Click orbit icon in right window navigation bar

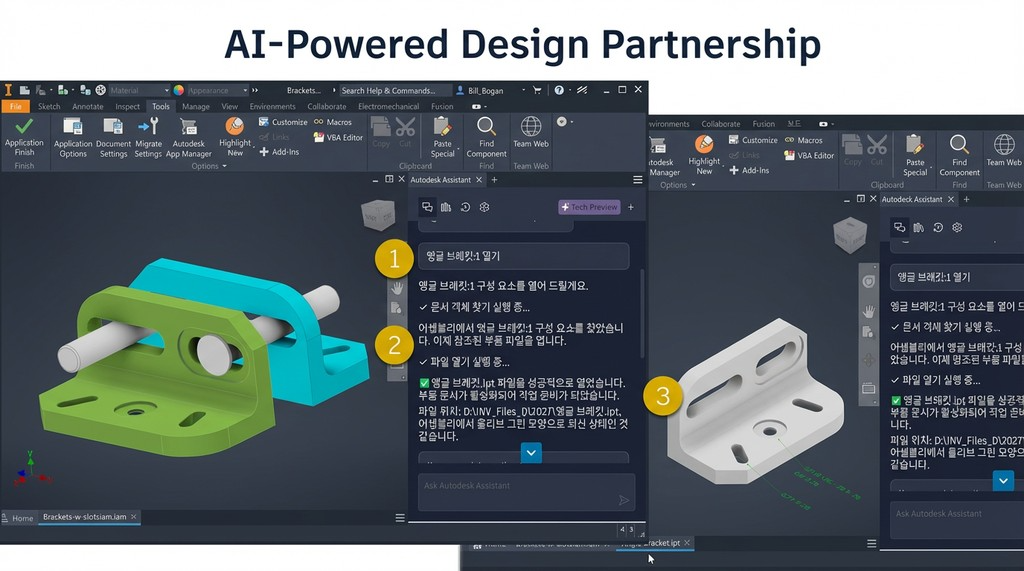click(869, 360)
